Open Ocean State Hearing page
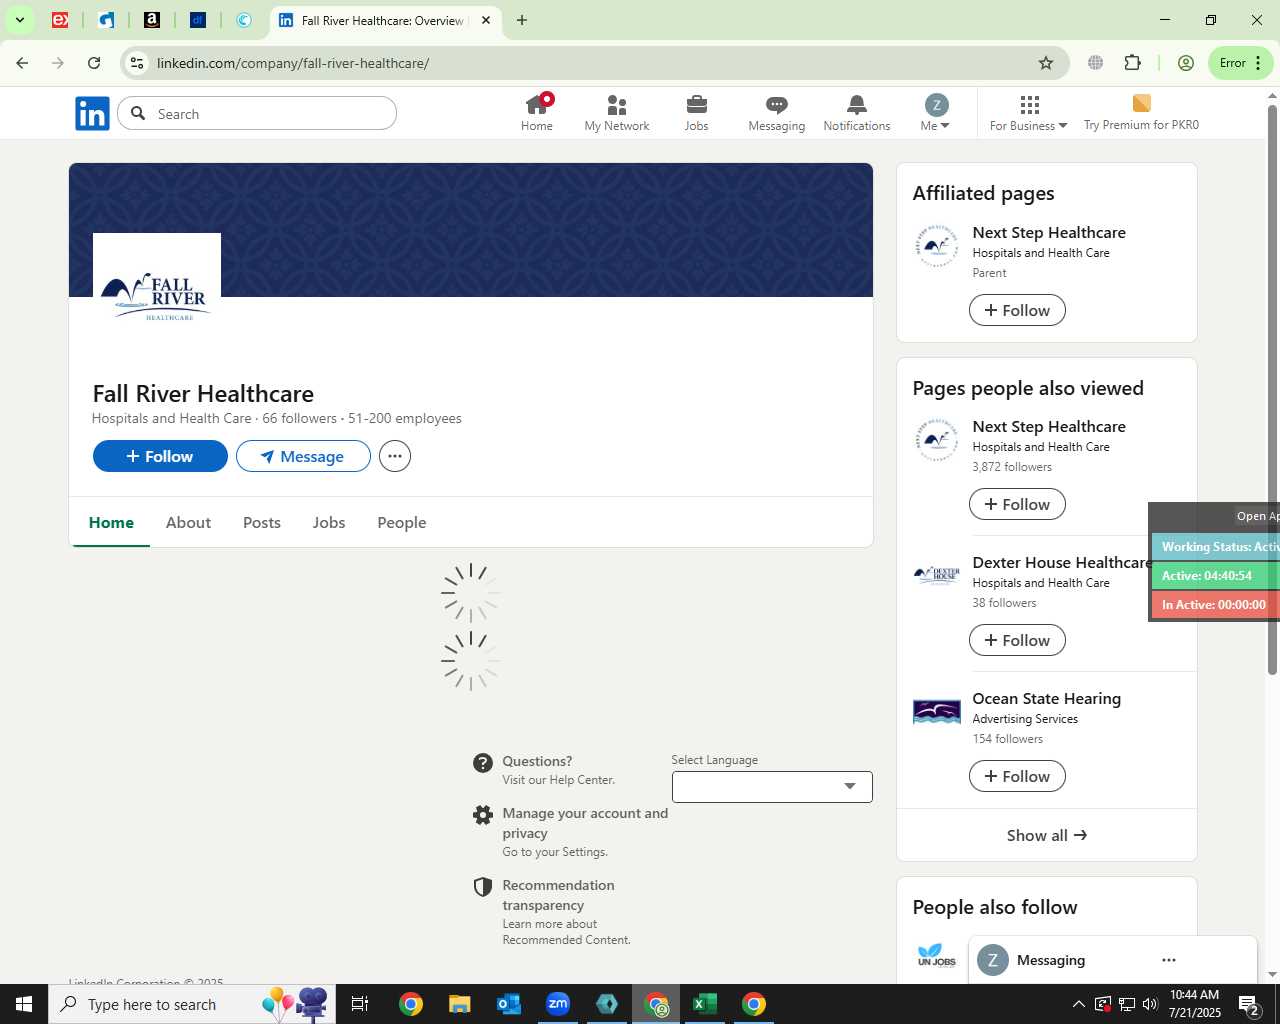Viewport: 1280px width, 1024px height. [x=1047, y=698]
